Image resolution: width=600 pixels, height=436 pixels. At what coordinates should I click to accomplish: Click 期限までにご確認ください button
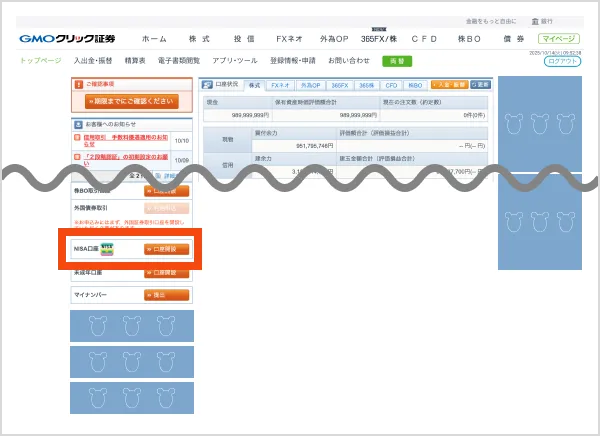click(131, 101)
